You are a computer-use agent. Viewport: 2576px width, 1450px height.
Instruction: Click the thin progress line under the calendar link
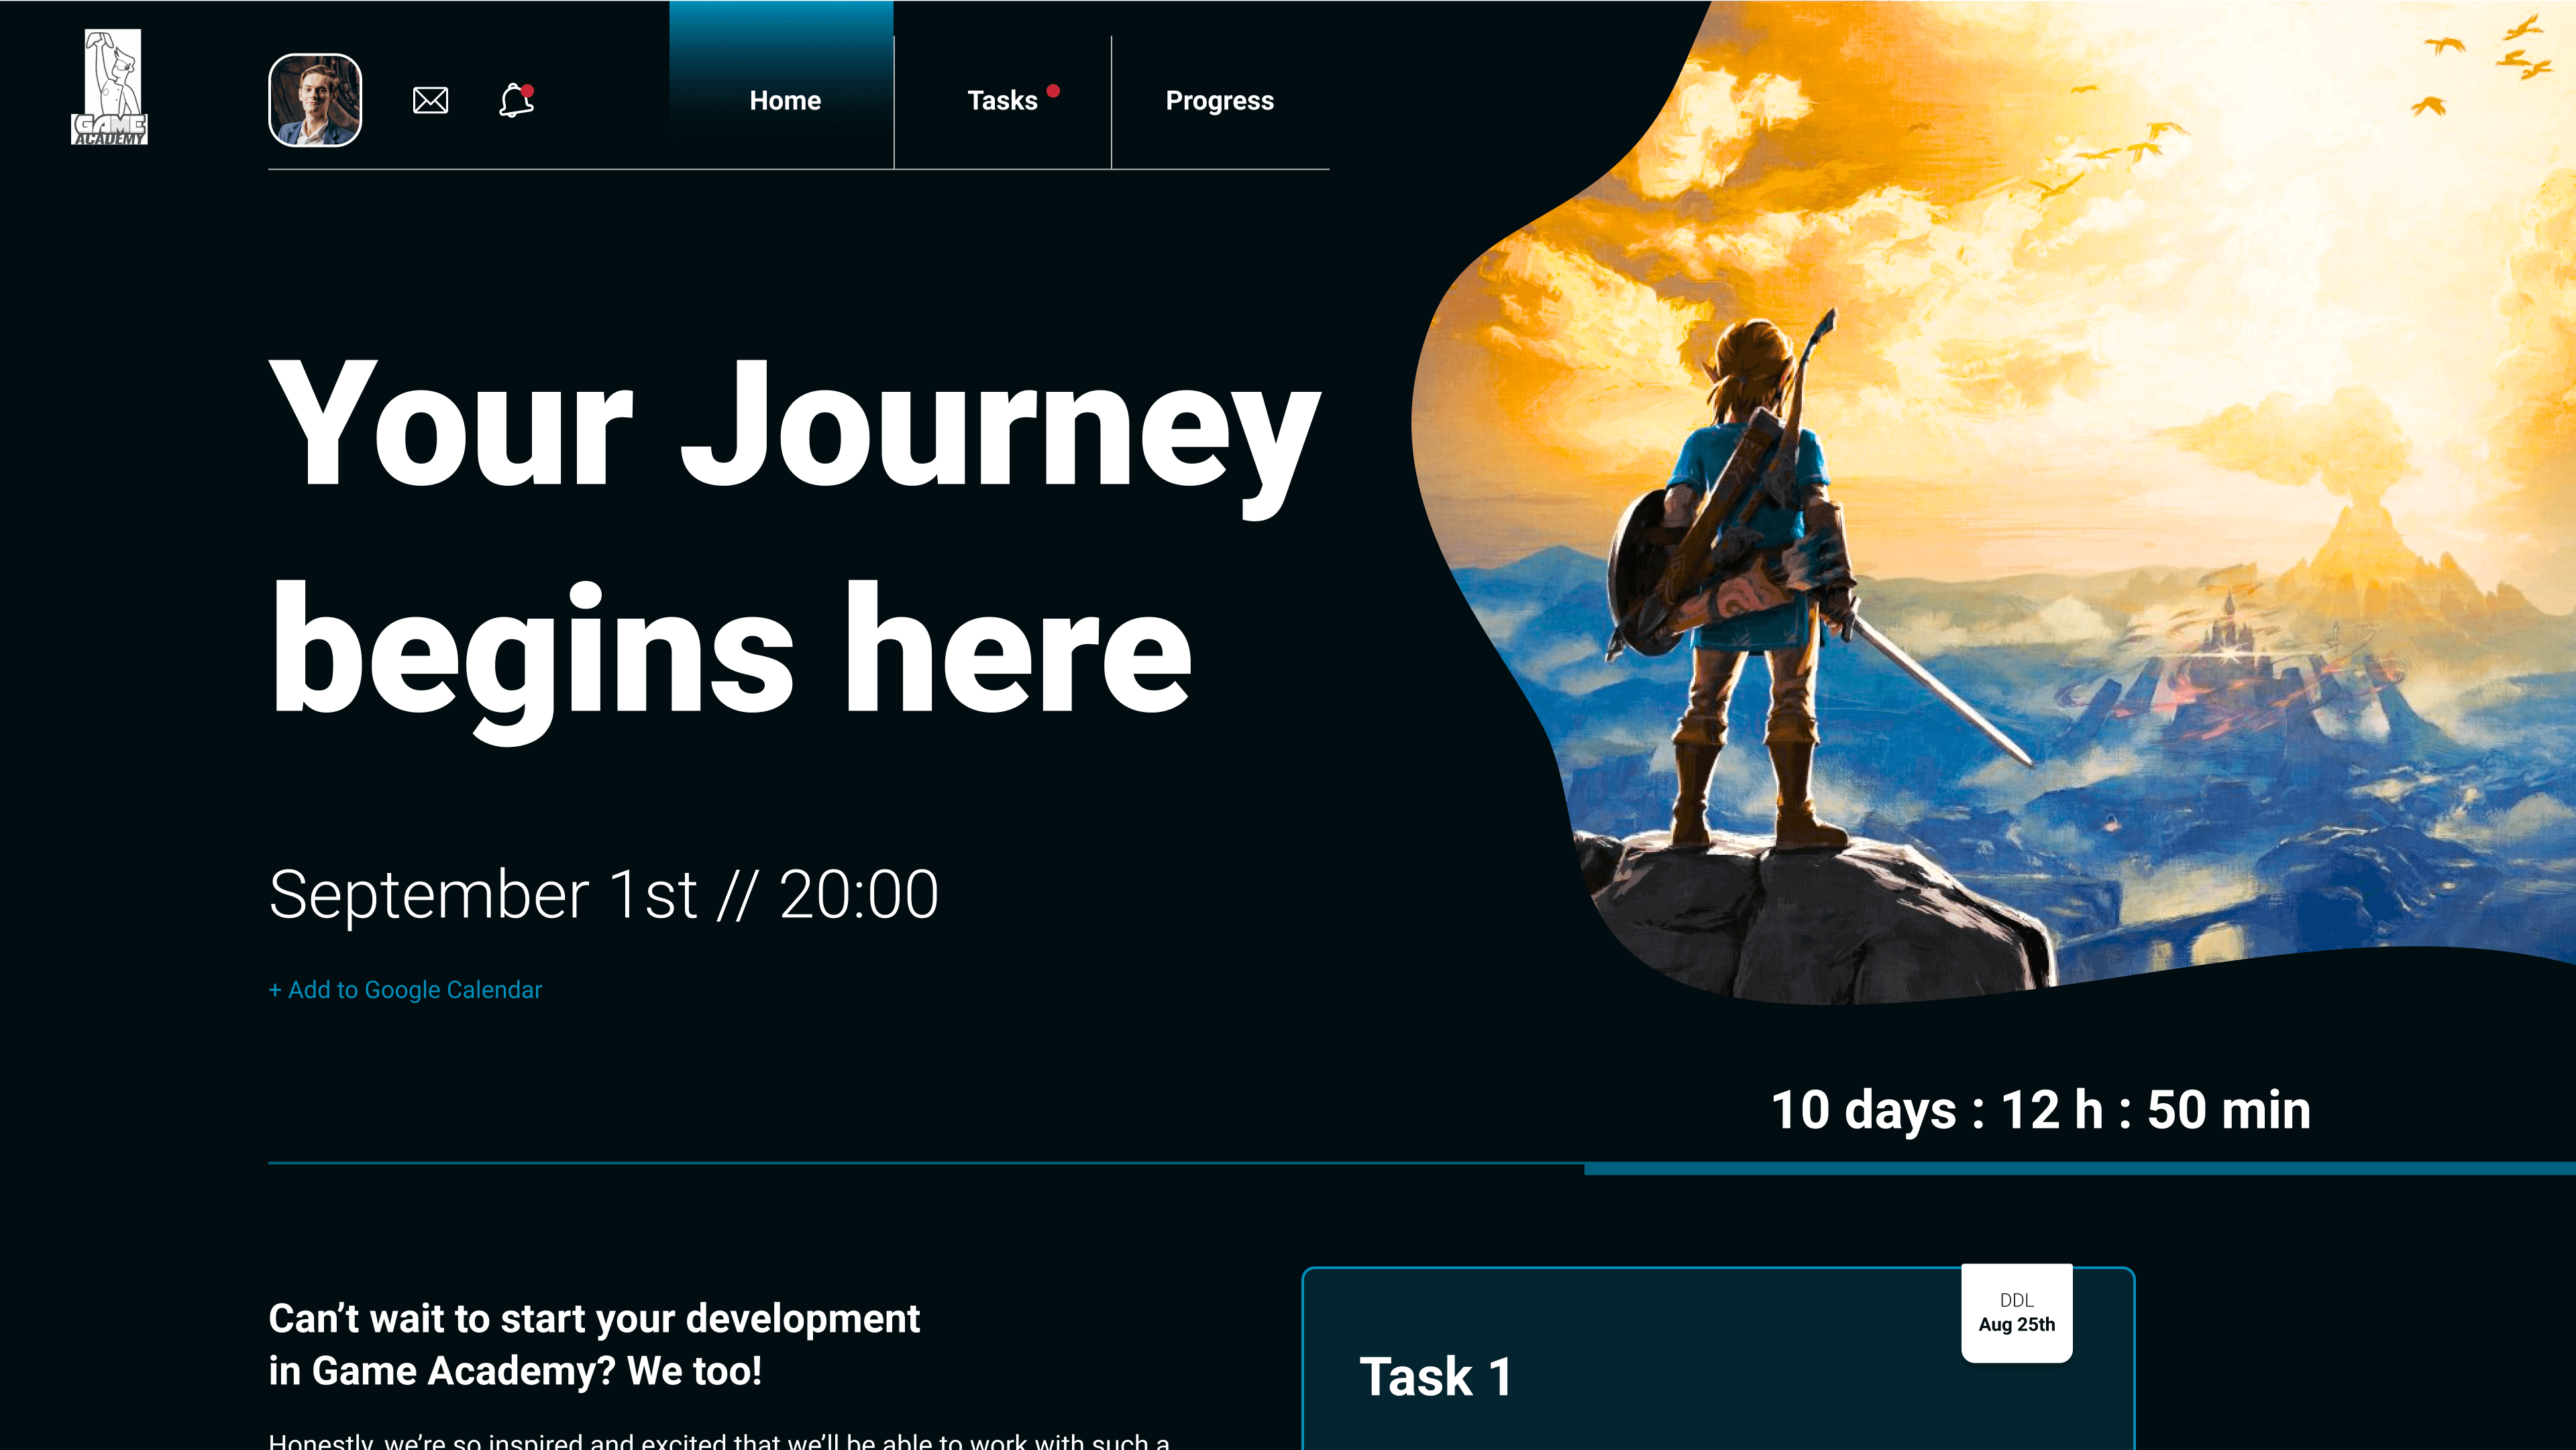pos(926,1163)
